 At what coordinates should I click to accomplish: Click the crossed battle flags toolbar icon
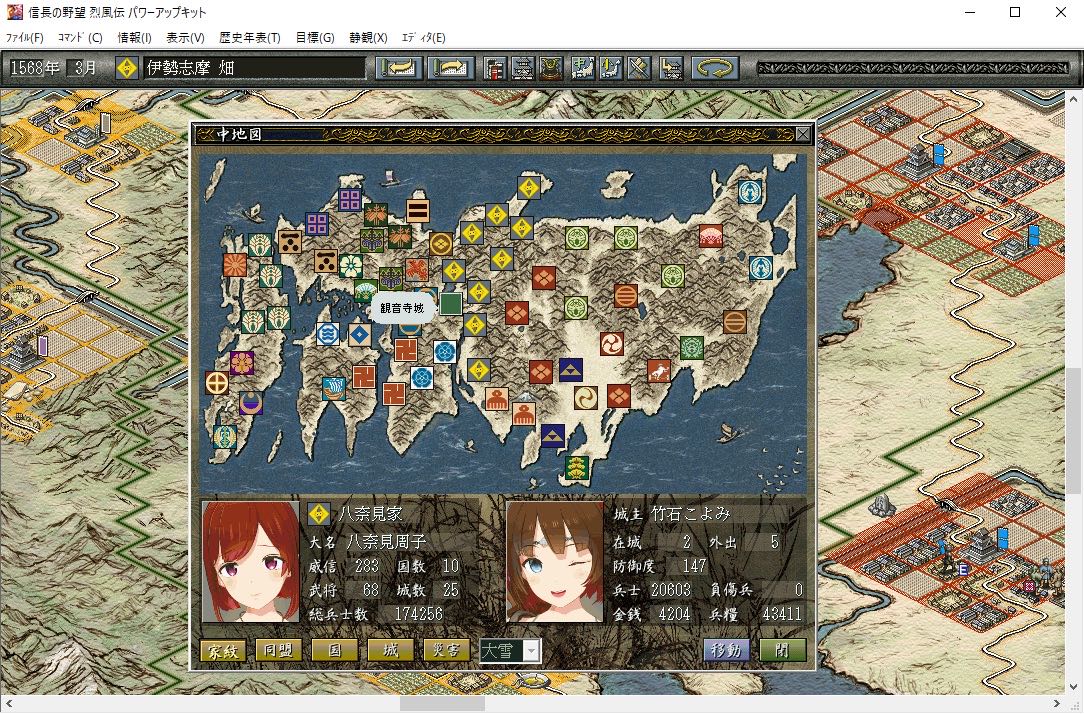point(639,68)
